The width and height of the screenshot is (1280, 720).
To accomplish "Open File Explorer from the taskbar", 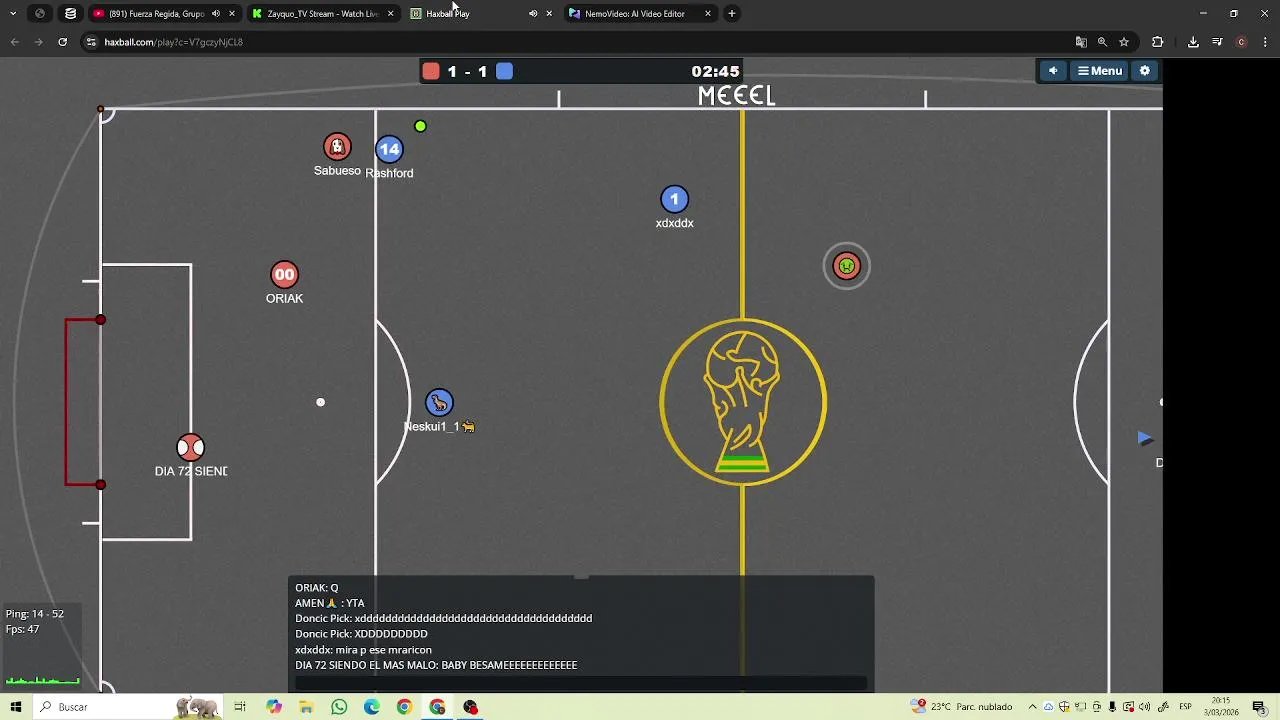I will coord(306,707).
